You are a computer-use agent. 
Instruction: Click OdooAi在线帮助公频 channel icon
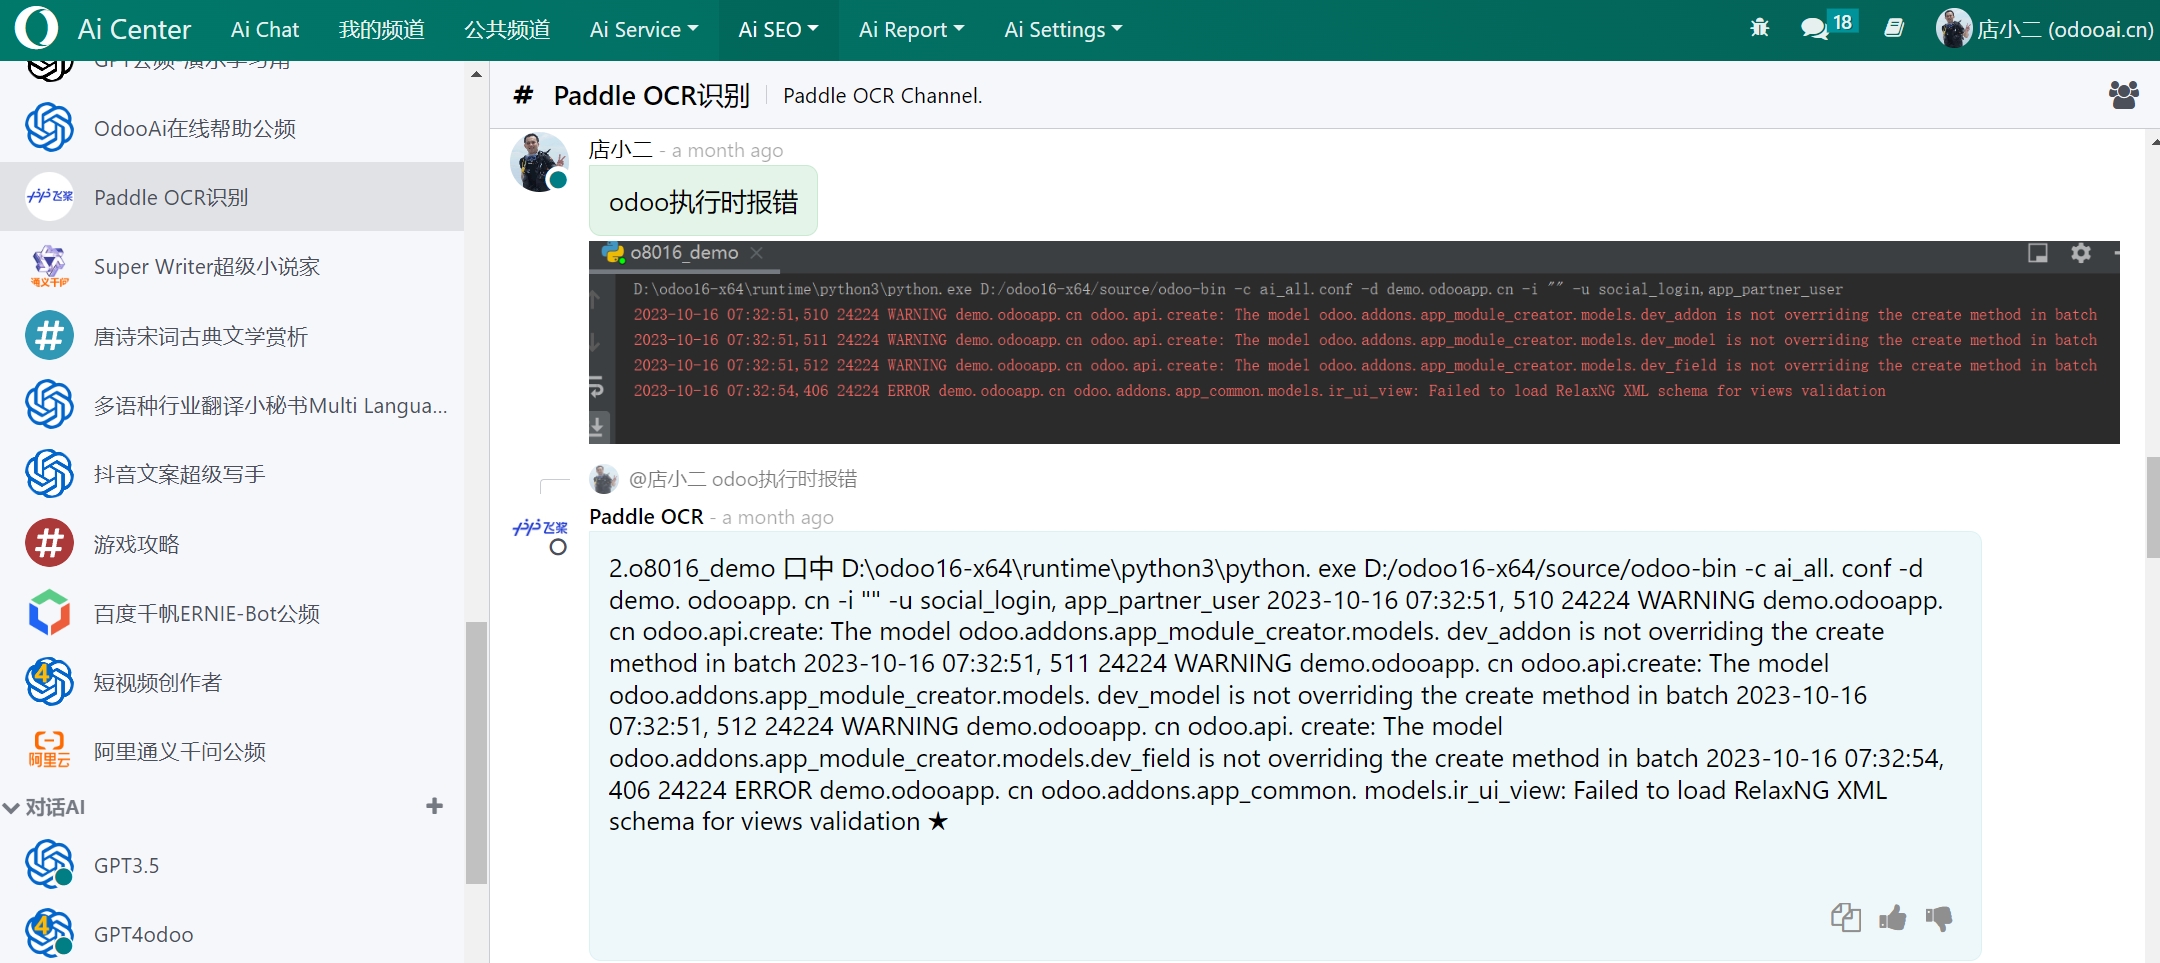50,128
